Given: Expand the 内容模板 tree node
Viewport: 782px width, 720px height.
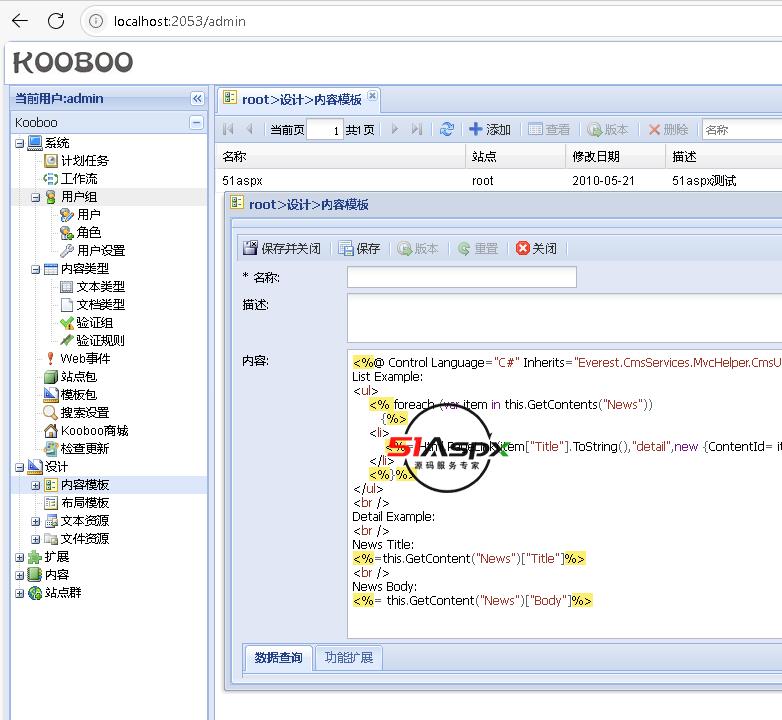Looking at the screenshot, I should pyautogui.click(x=35, y=485).
